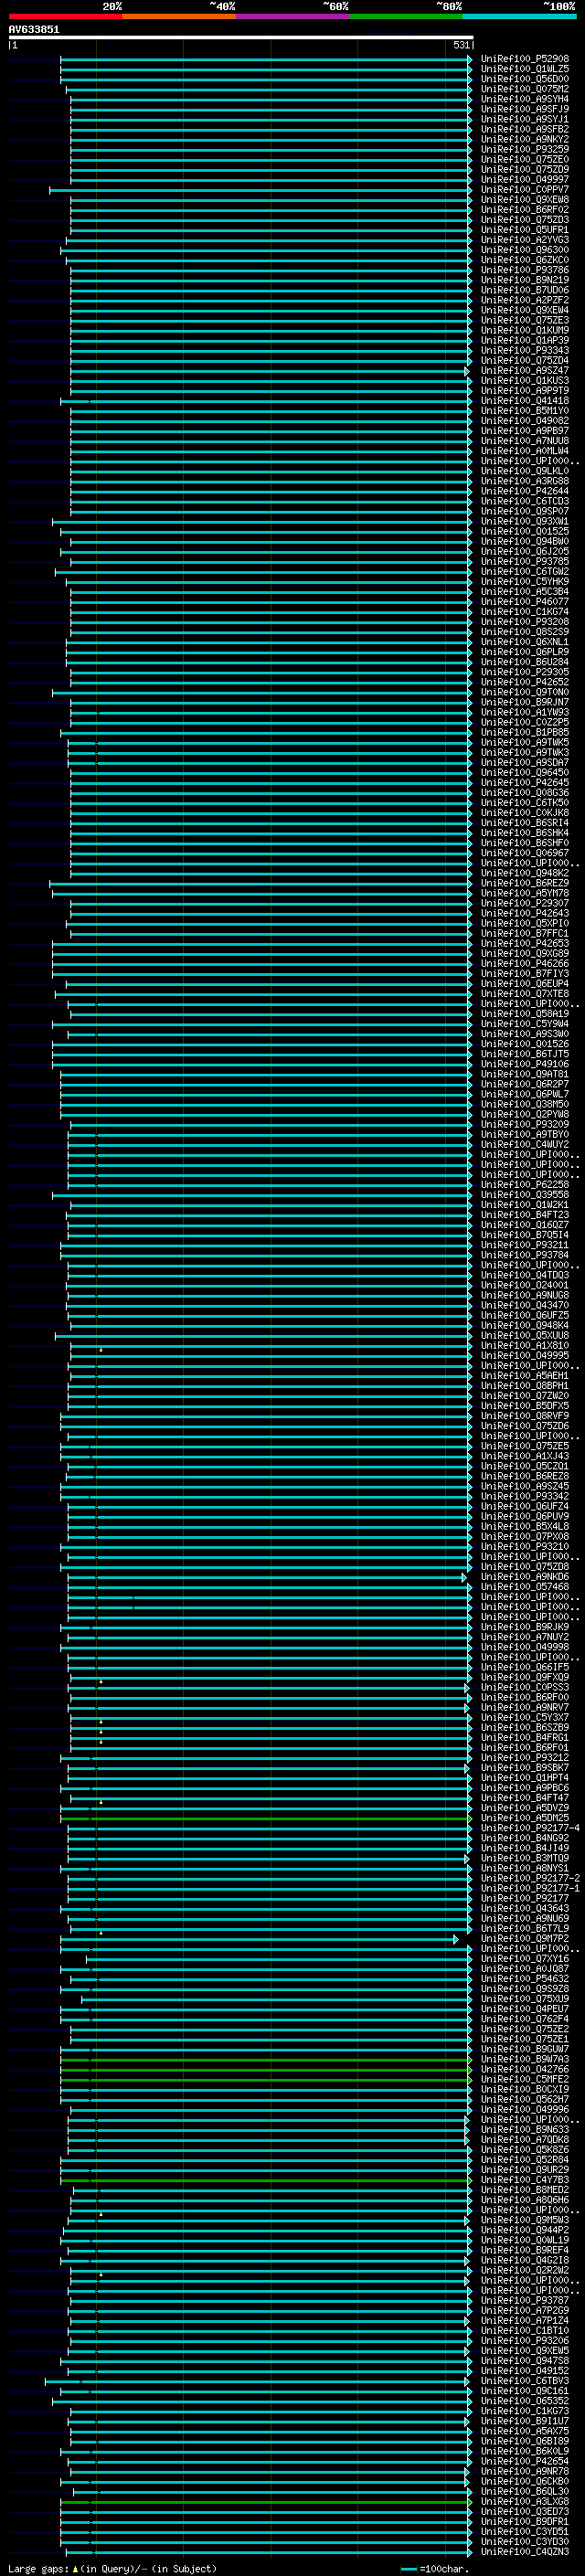Screen dimensions: 585x2576
Task: Select hit label UniRef100_B5DFX5
Action: pos(525,1406)
